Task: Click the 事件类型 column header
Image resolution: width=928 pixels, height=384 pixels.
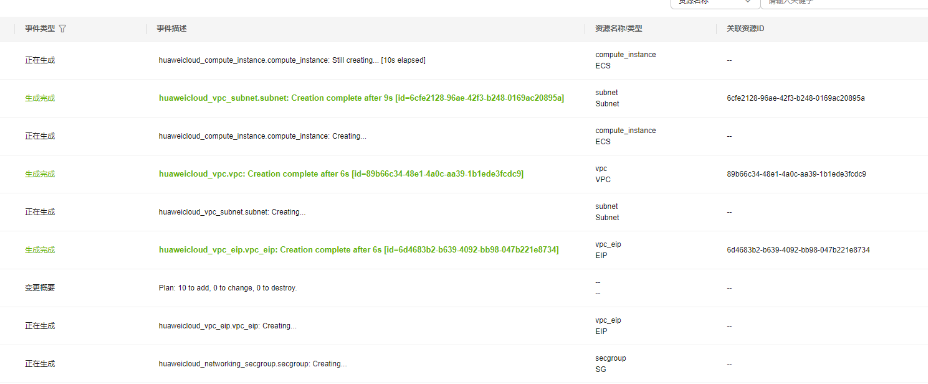Action: pos(40,28)
